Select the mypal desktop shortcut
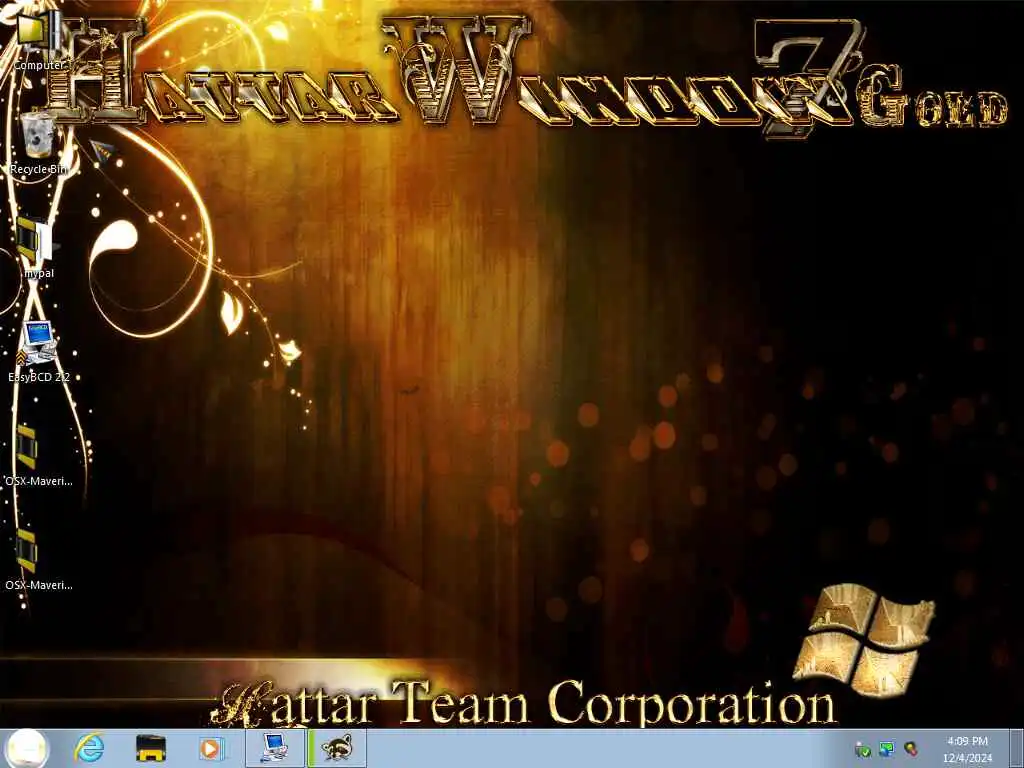Image resolution: width=1024 pixels, height=768 pixels. [39, 248]
